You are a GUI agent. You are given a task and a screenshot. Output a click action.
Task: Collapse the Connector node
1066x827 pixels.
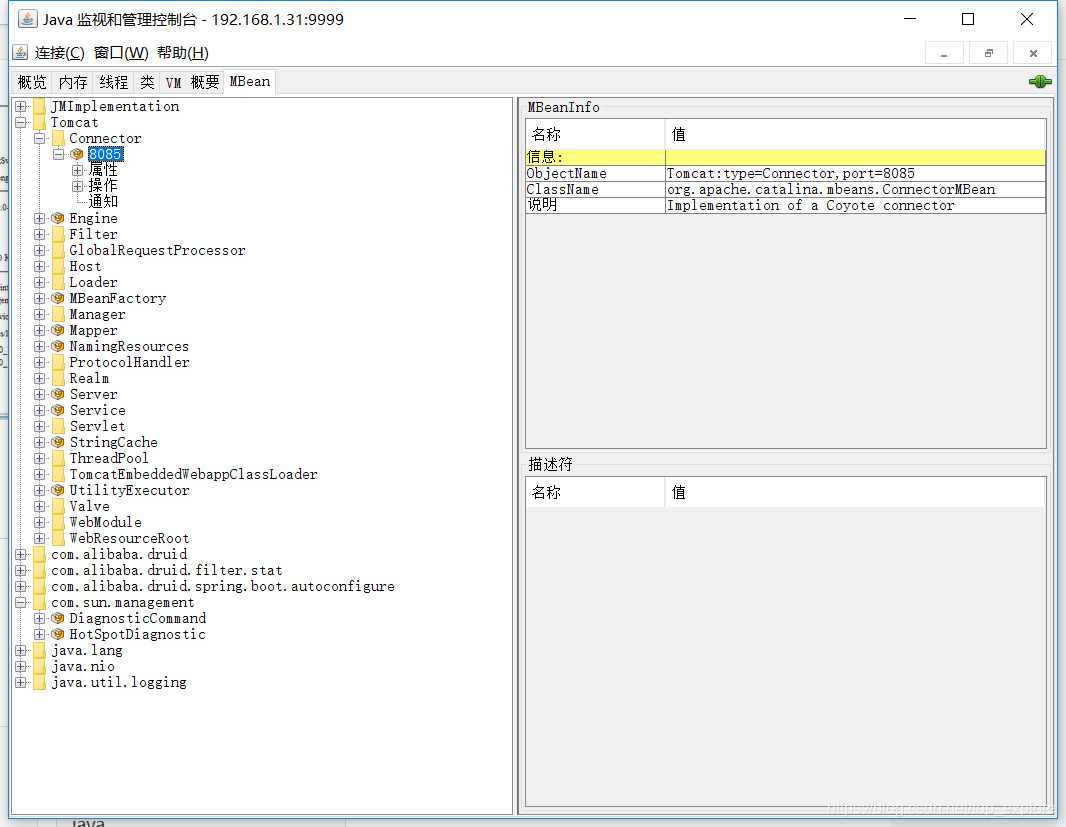coord(40,138)
